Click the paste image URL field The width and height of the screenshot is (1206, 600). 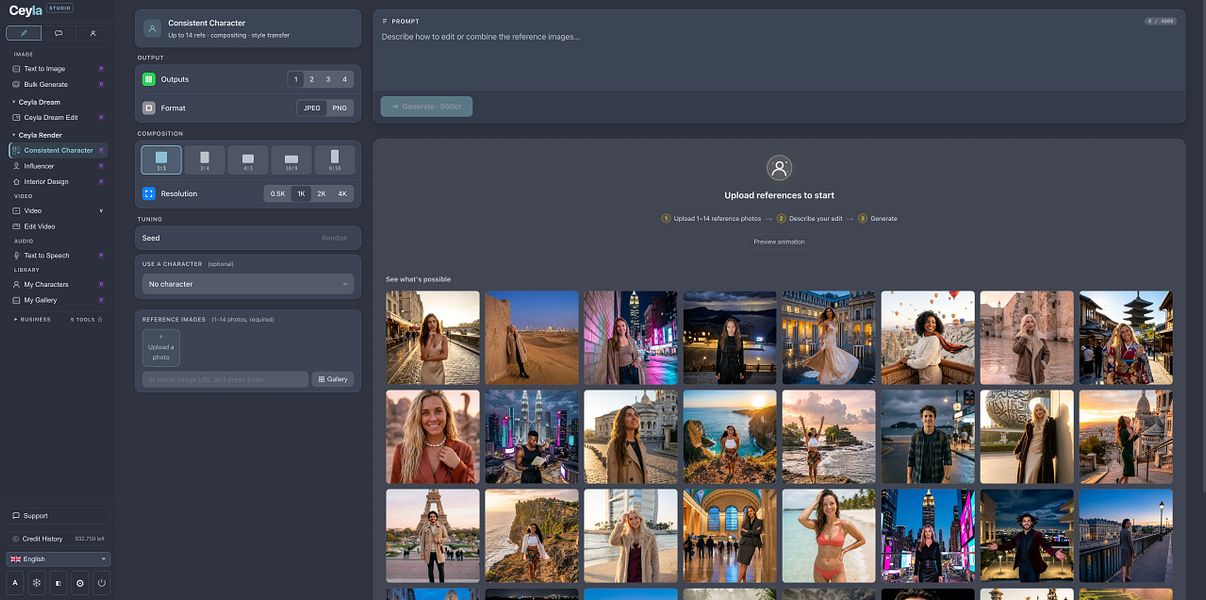click(225, 379)
